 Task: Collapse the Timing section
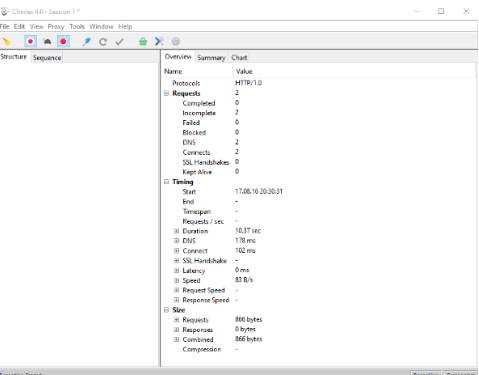(167, 182)
